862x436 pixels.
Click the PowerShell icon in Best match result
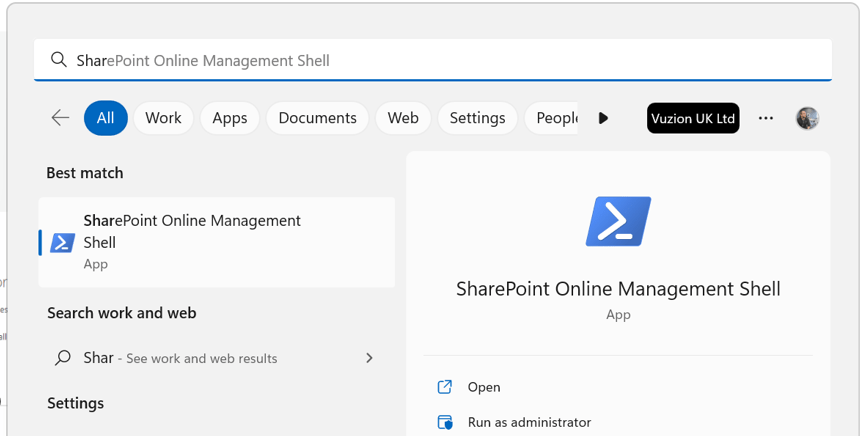63,242
